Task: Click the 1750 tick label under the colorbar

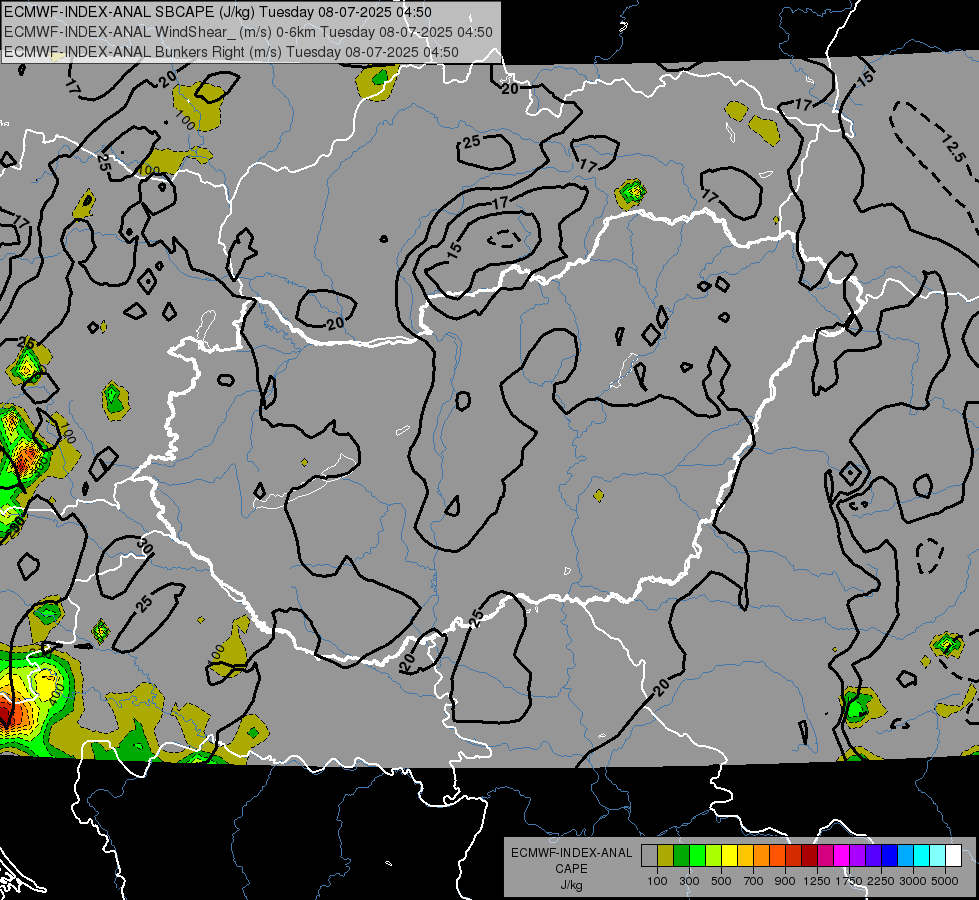Action: 849,881
